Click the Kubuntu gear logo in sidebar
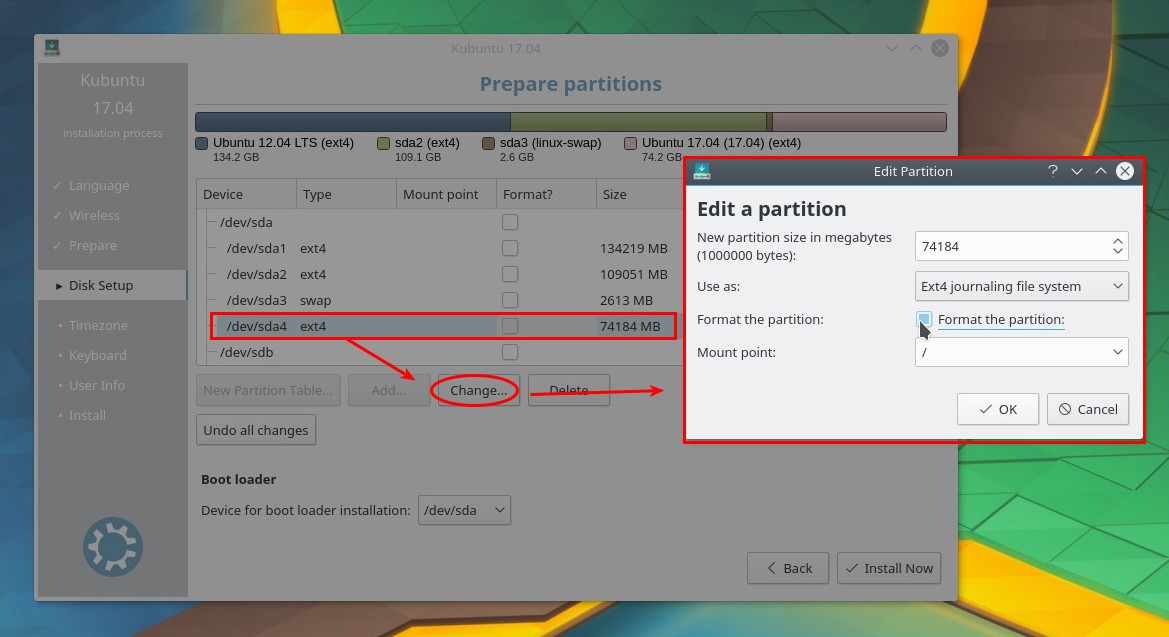Viewport: 1169px width, 637px height. pos(113,547)
